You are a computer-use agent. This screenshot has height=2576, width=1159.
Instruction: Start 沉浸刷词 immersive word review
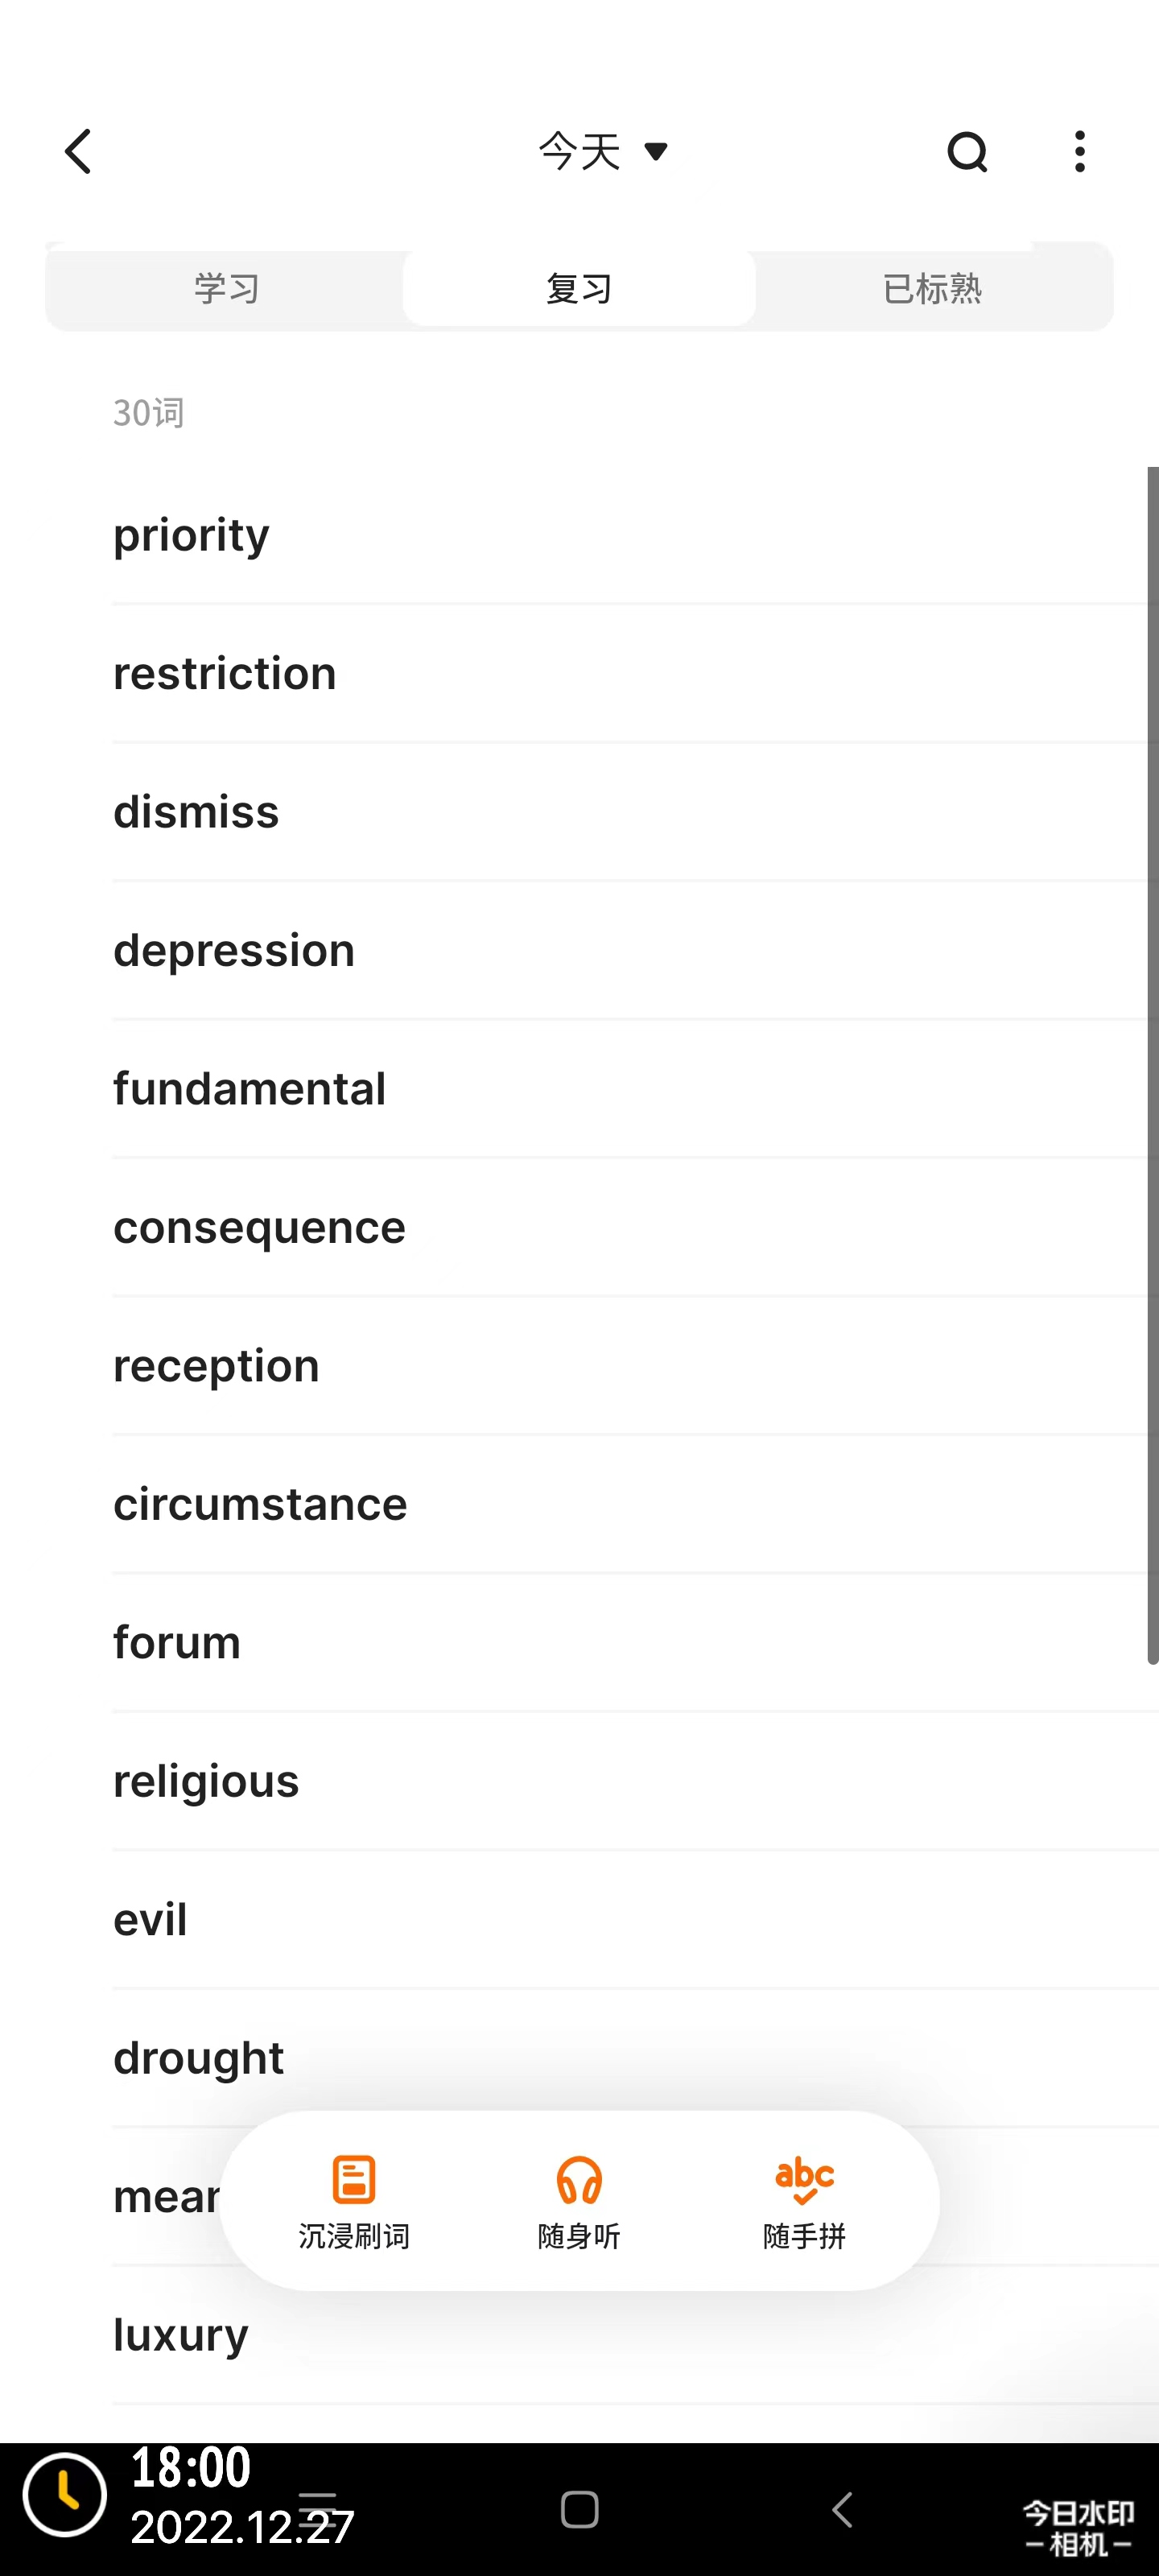(354, 2201)
